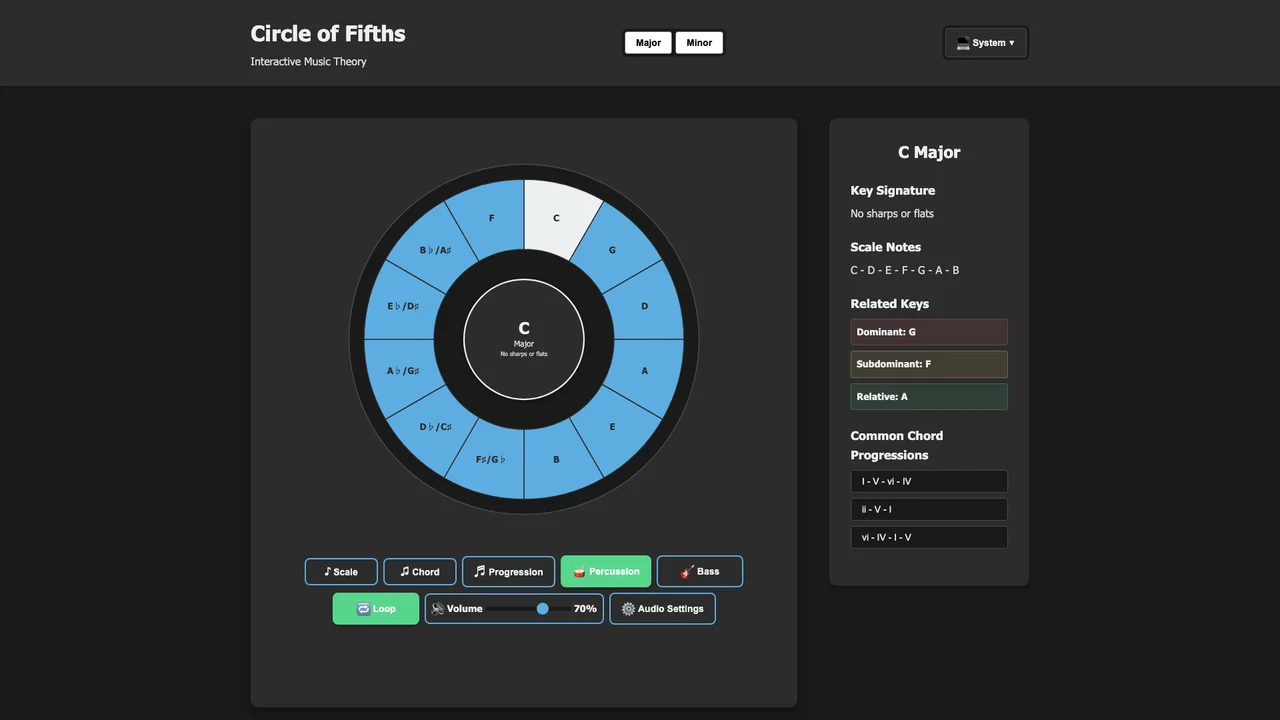Image resolution: width=1280 pixels, height=720 pixels.
Task: Click the speaker icon next to Volume
Action: click(x=438, y=608)
